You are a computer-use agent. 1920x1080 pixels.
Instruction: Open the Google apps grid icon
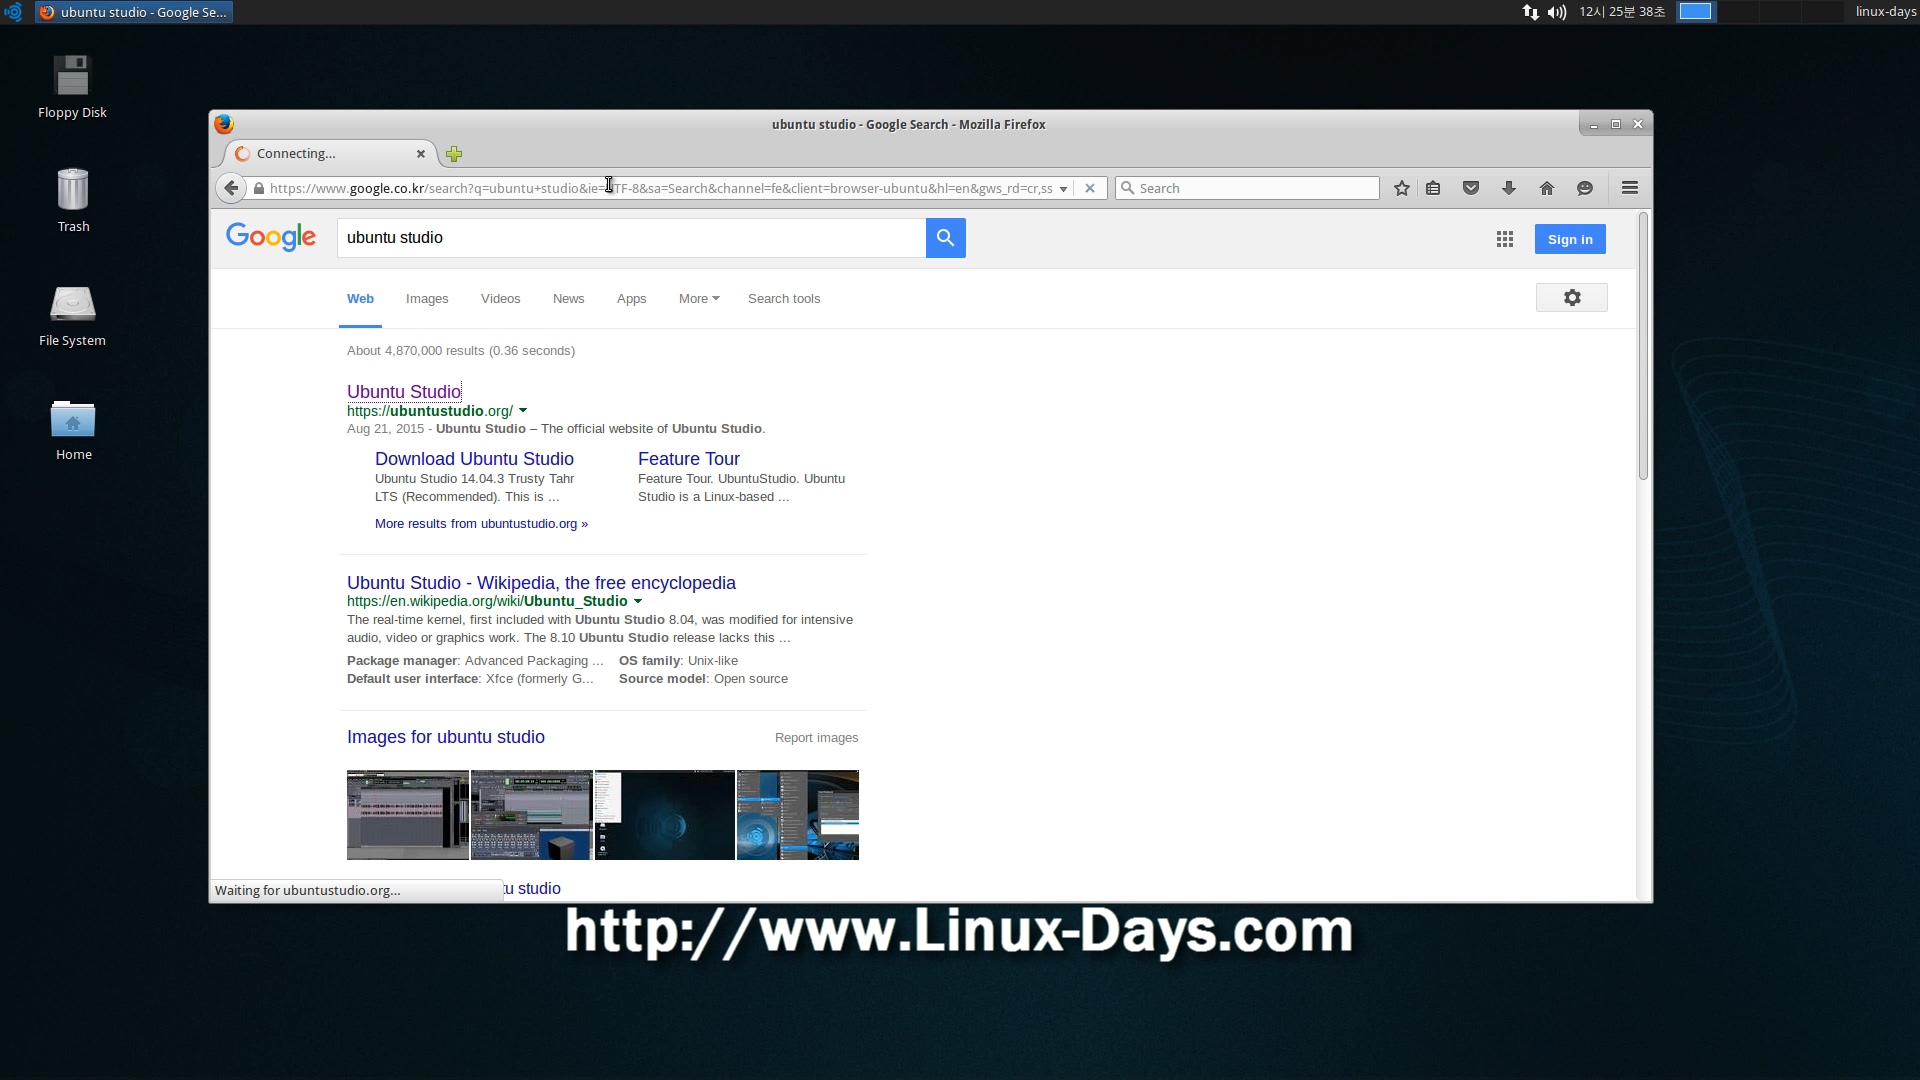tap(1505, 239)
